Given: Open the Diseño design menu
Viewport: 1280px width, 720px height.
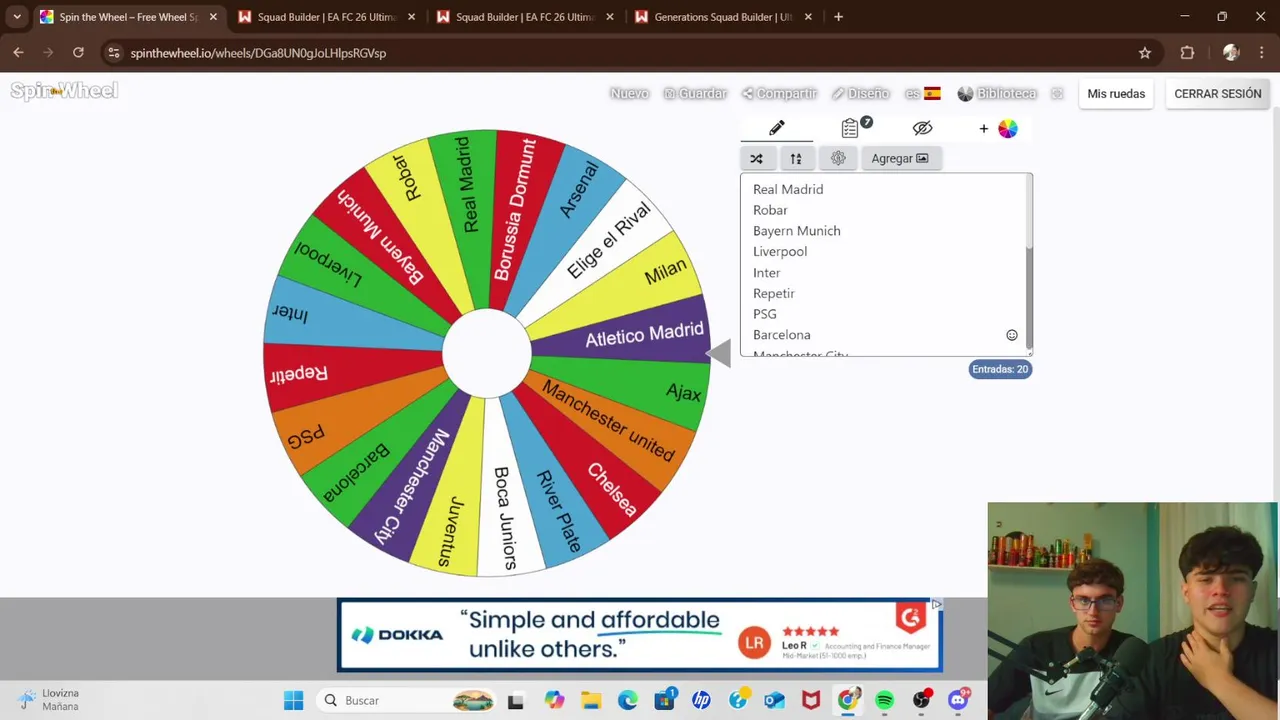Looking at the screenshot, I should pyautogui.click(x=860, y=93).
